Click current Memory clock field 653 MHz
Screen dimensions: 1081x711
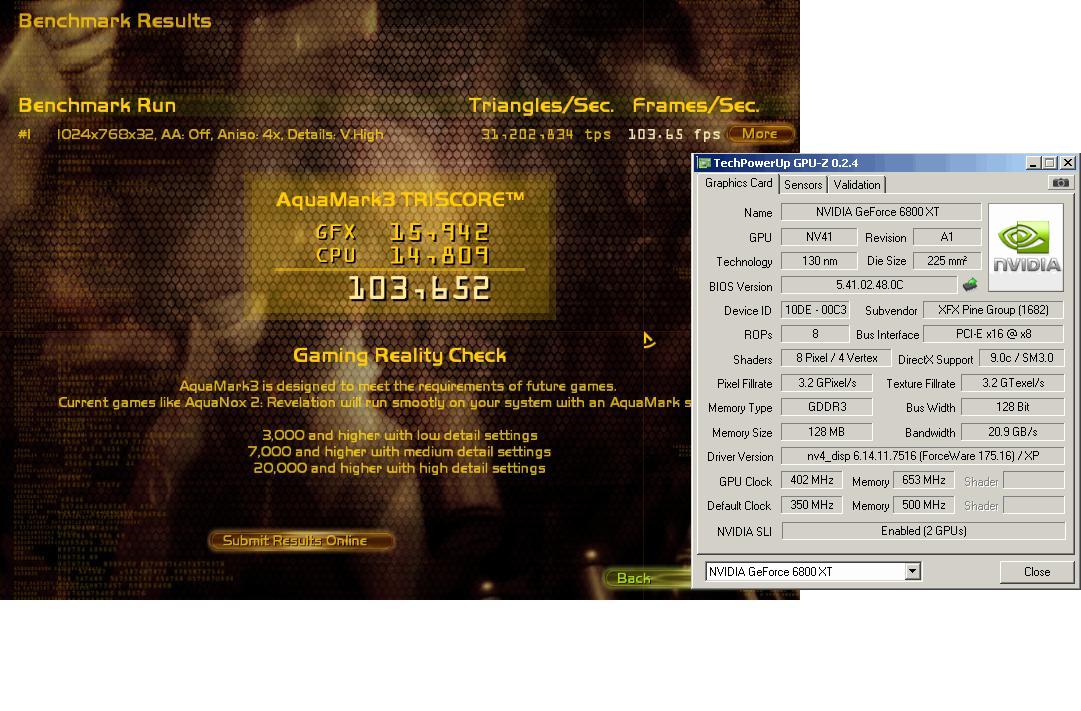pyautogui.click(x=923, y=480)
